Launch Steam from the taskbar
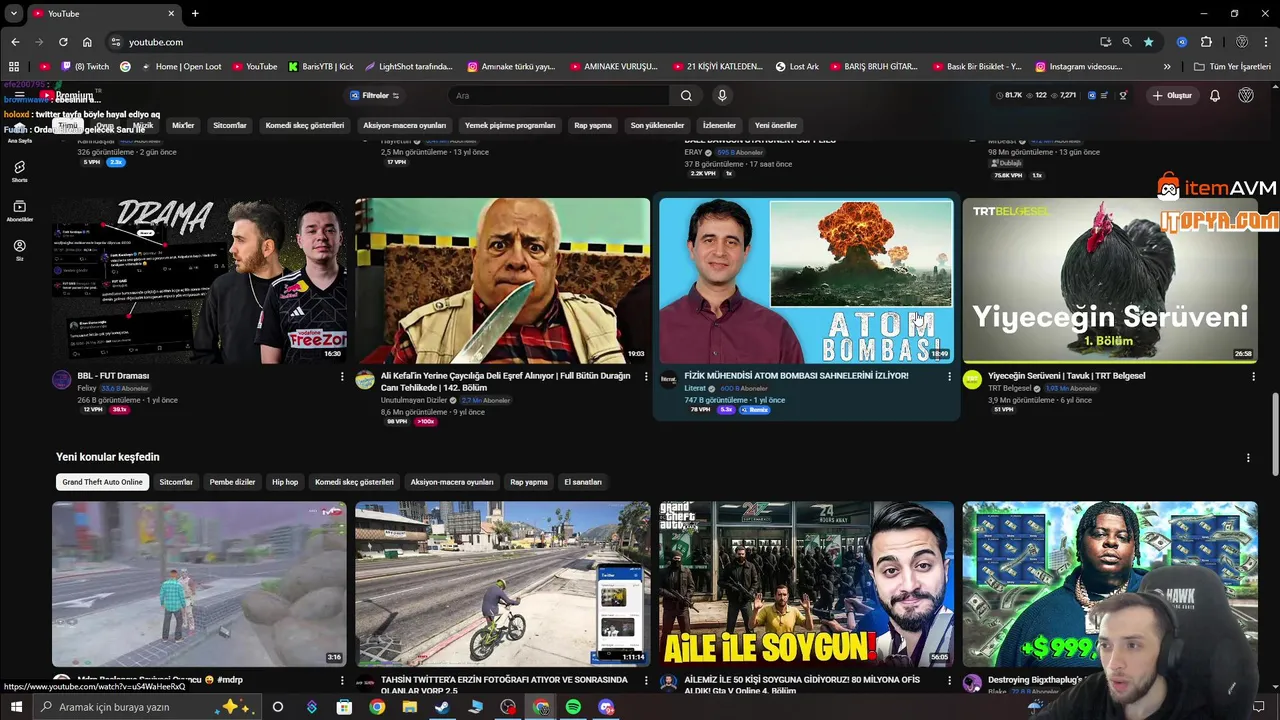The image size is (1280, 720). [442, 707]
